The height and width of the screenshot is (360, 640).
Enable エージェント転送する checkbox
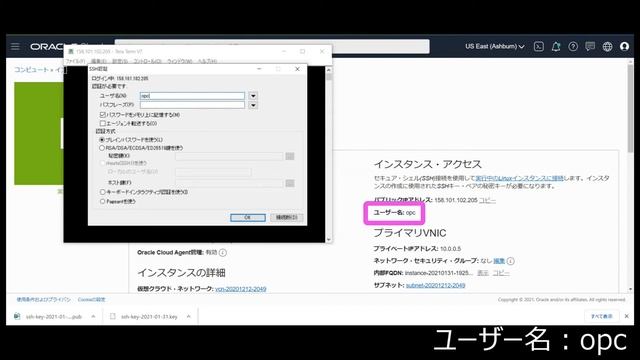tap(103, 123)
